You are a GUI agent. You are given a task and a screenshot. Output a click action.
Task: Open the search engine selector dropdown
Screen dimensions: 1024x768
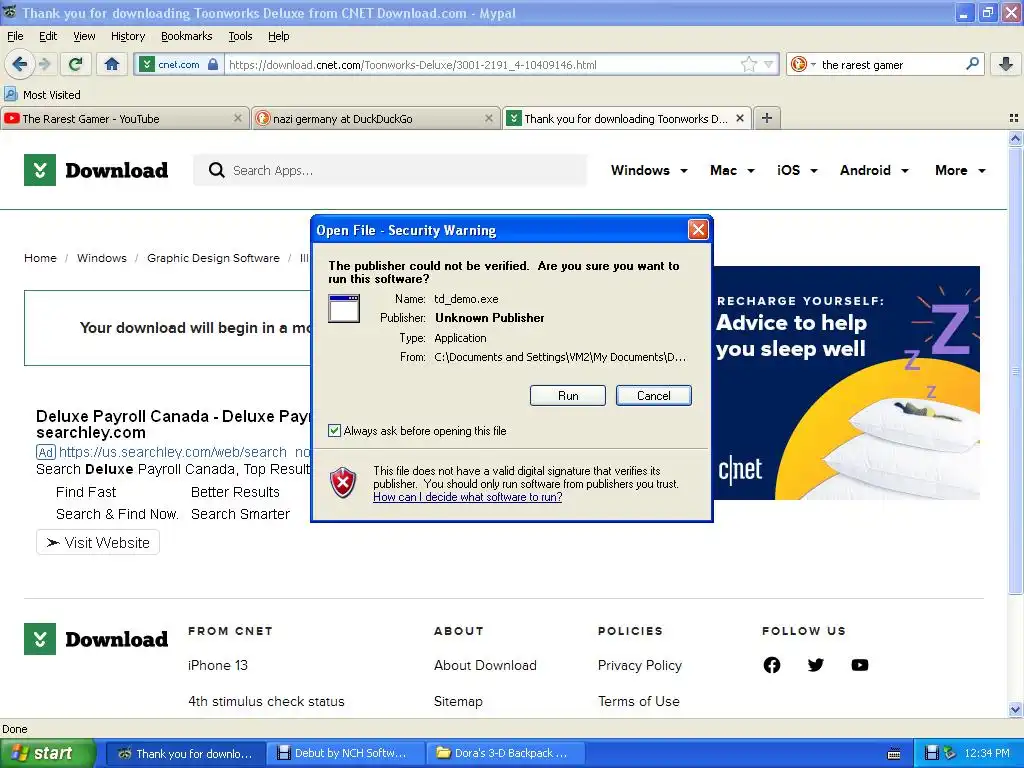pyautogui.click(x=813, y=65)
